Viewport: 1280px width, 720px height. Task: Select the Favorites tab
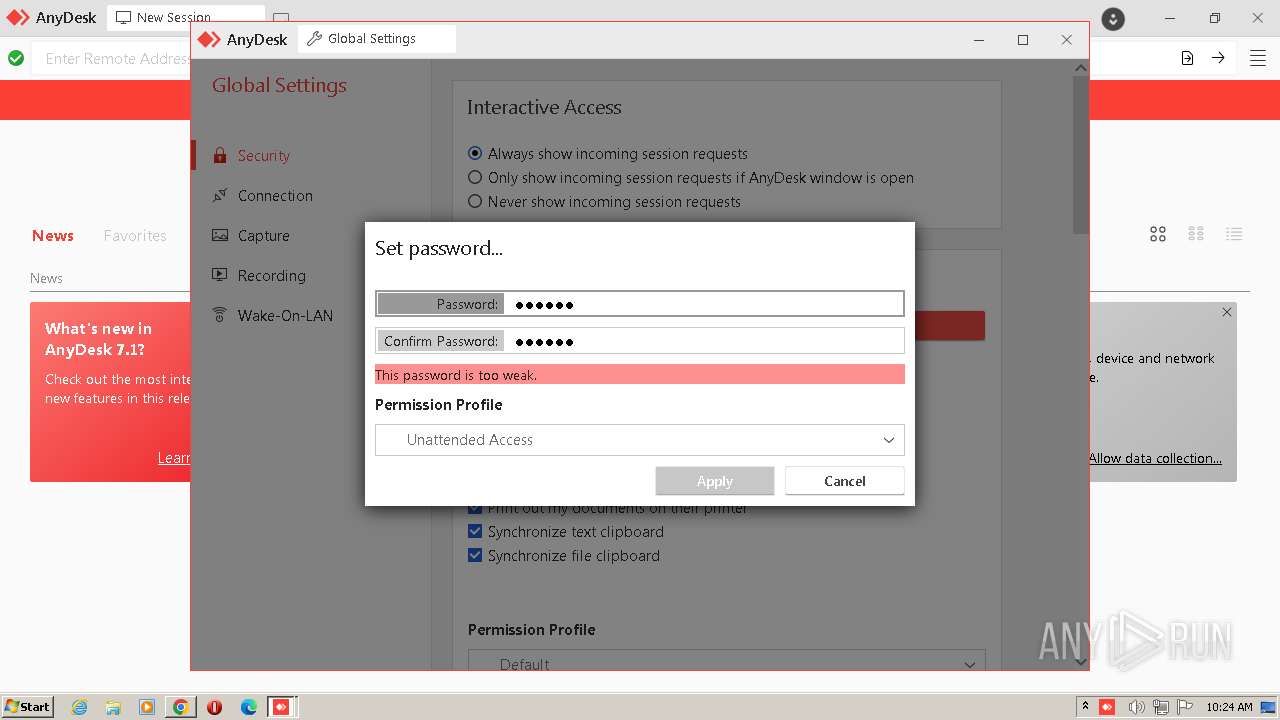135,235
